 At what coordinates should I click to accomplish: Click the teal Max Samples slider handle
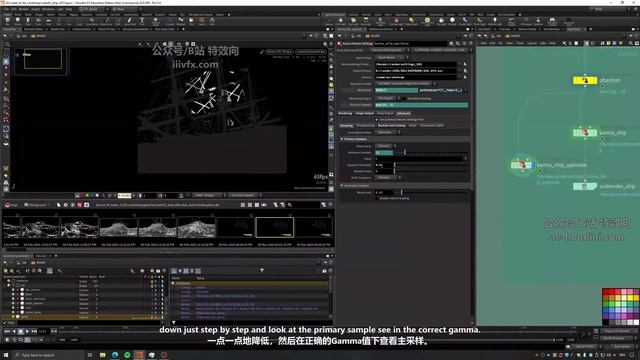pos(405,152)
